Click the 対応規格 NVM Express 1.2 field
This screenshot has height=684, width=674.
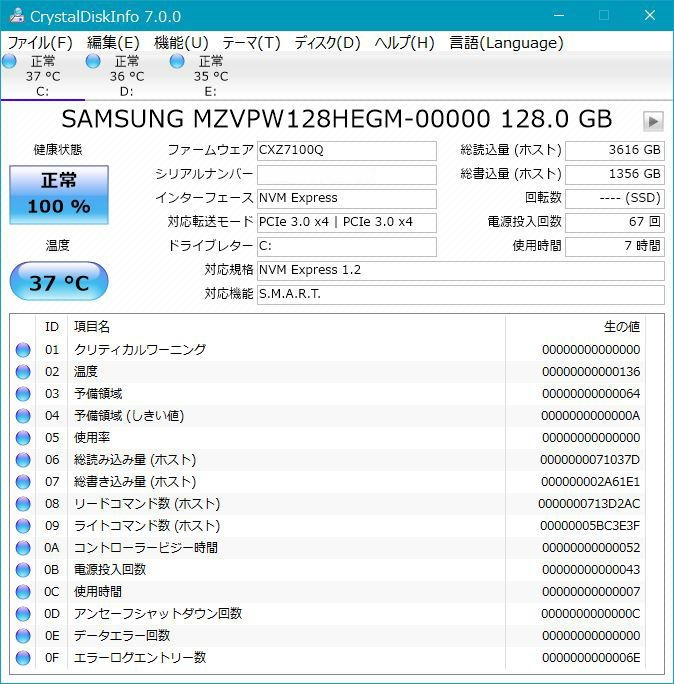coord(461,270)
